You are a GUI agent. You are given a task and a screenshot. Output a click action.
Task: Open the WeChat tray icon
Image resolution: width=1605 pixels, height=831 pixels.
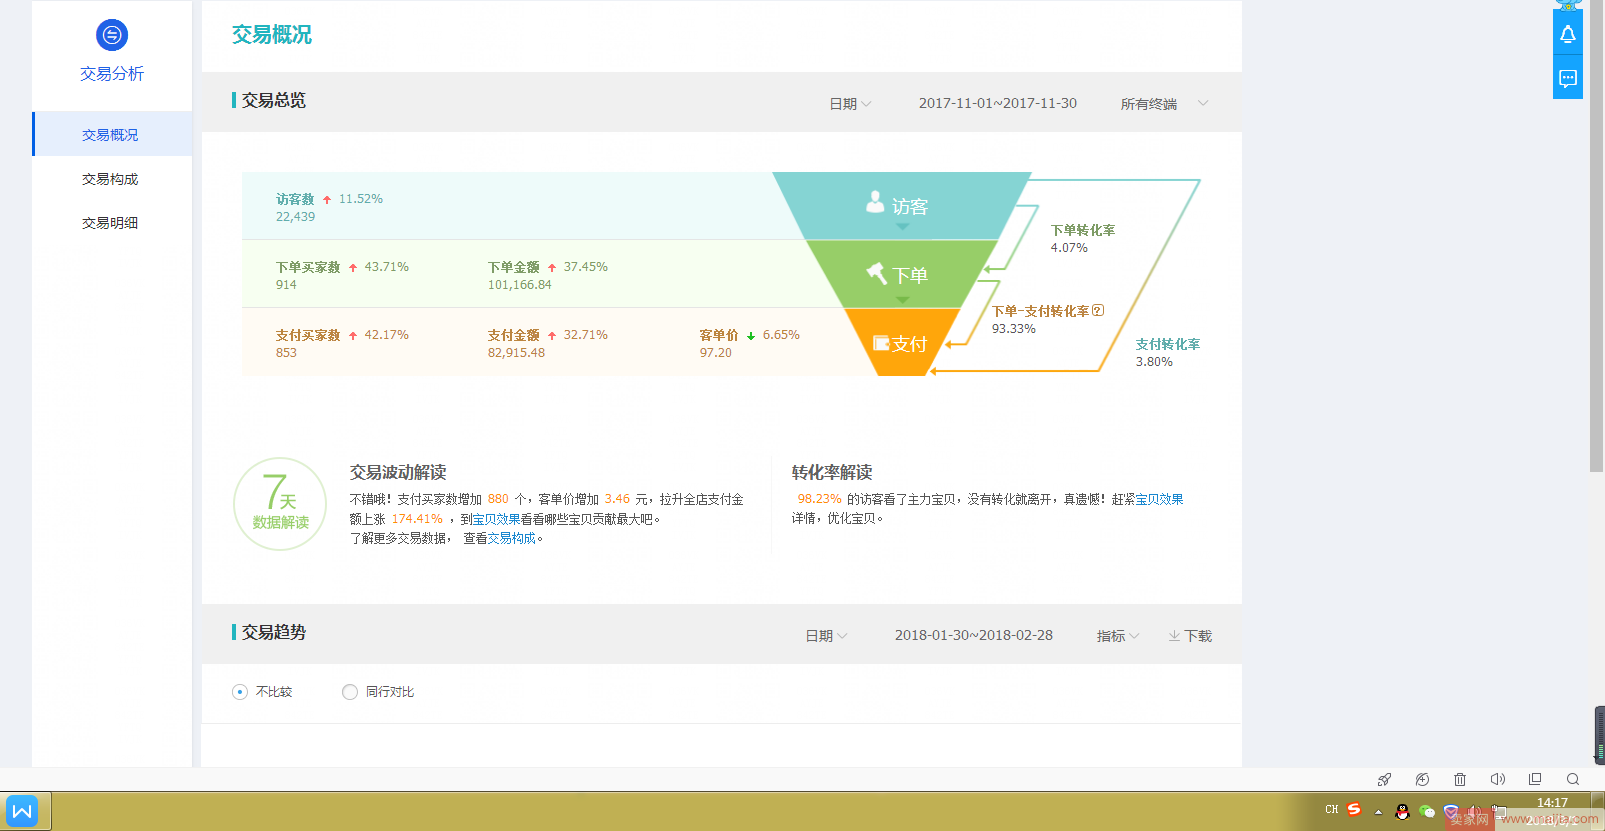pos(1427,811)
